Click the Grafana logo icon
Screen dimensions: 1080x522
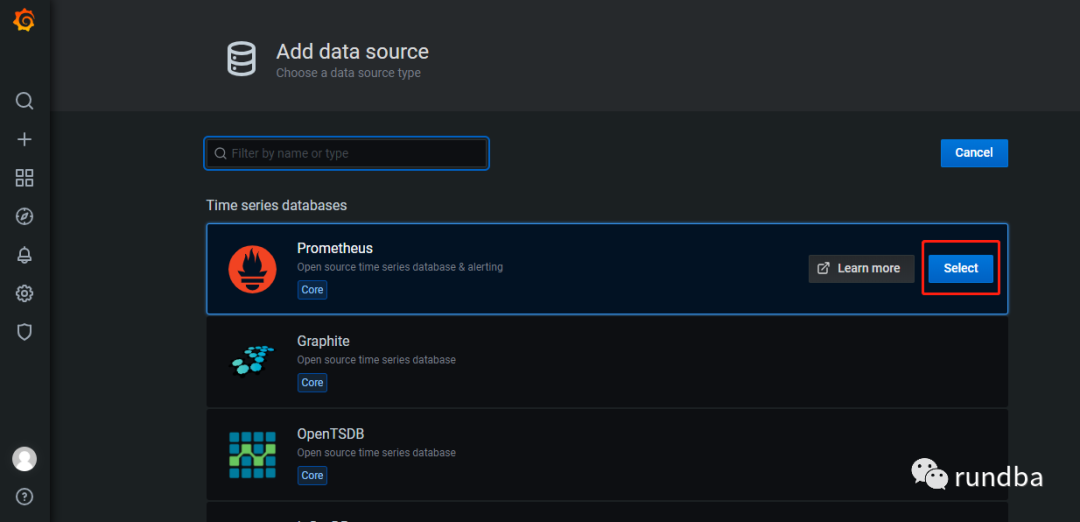tap(24, 21)
